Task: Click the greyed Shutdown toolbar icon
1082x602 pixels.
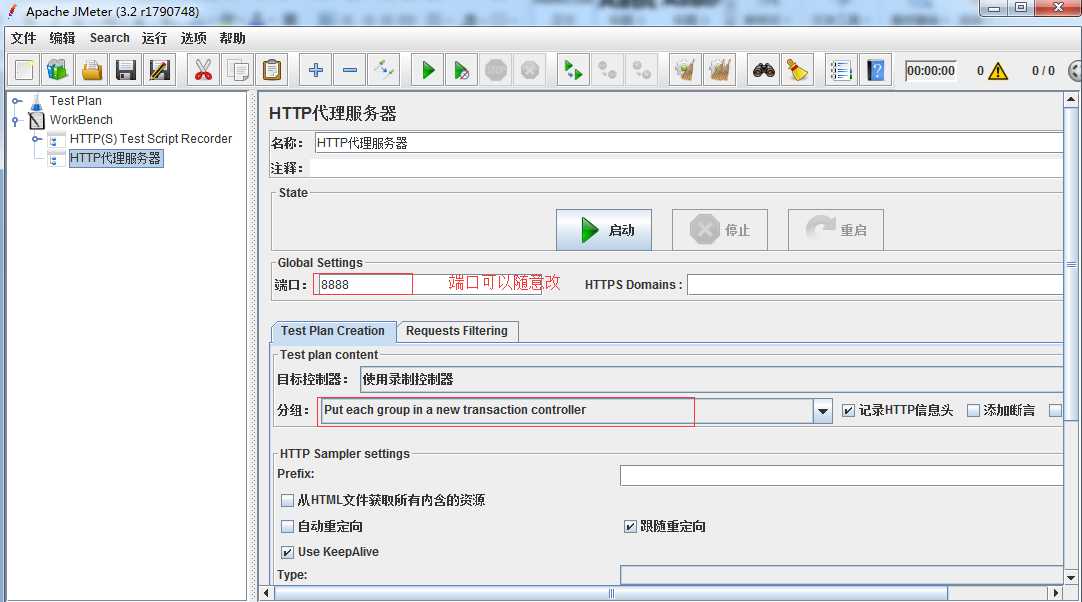Action: 529,70
